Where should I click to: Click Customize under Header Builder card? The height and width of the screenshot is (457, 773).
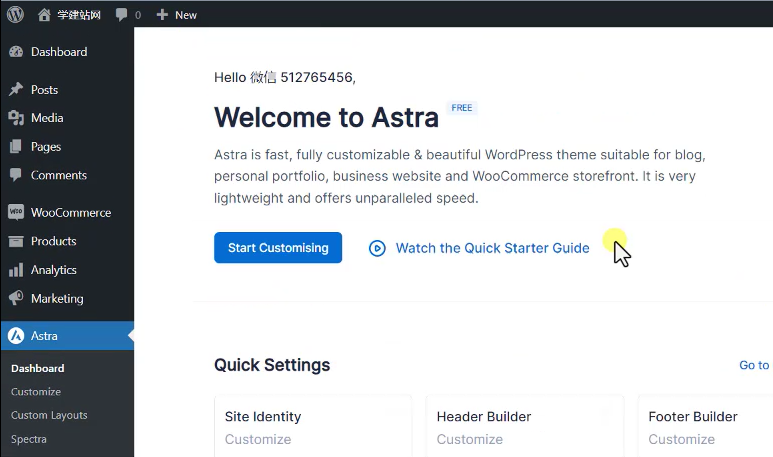tap(470, 439)
